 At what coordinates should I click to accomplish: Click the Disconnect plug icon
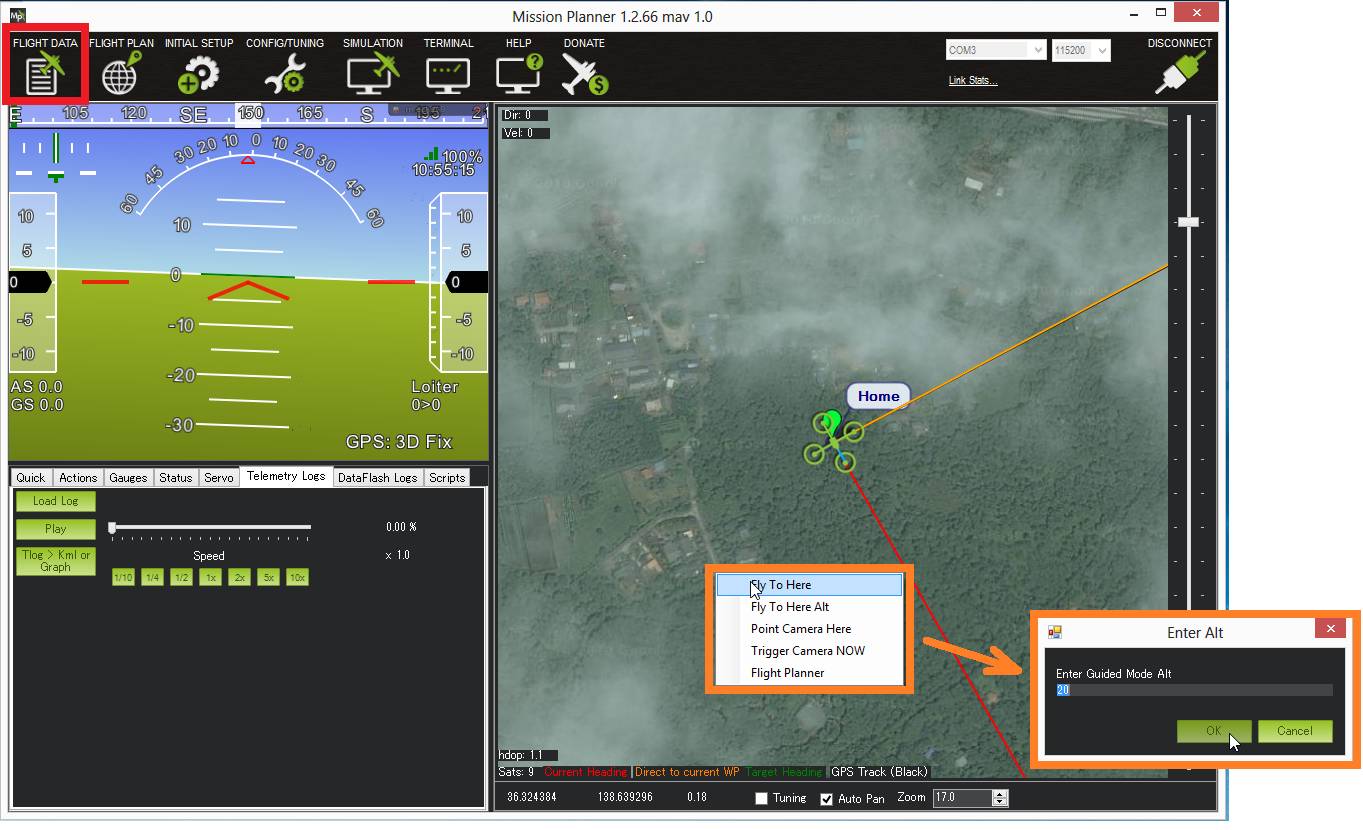1179,73
